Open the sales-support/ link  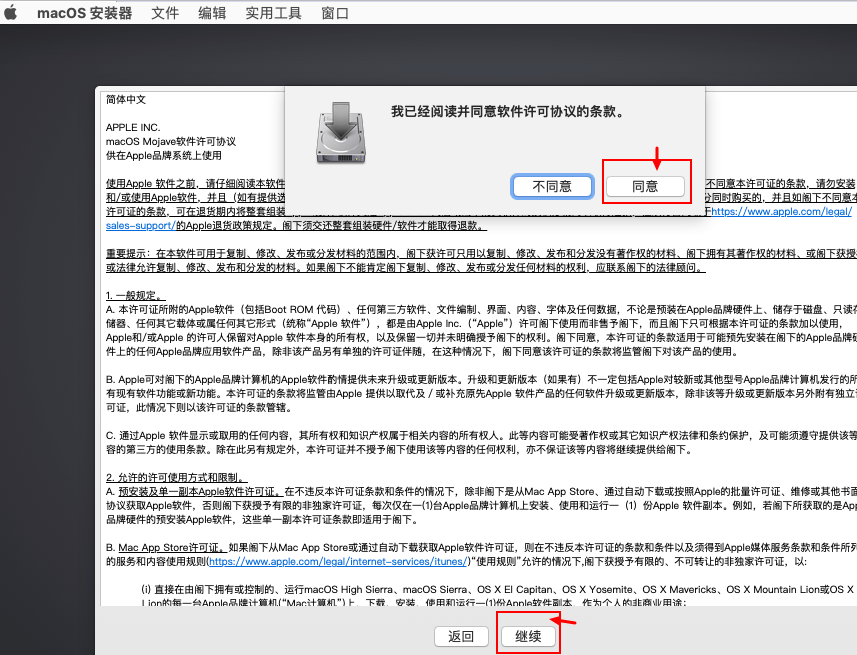pos(141,225)
